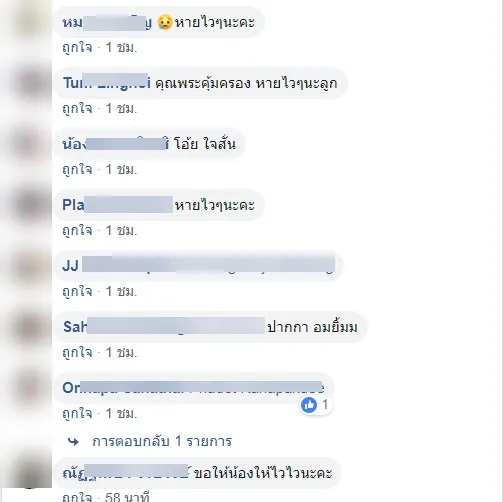Open profile of commenter starting with Tu
Image resolution: width=503 pixels, height=502 pixels.
[107, 83]
